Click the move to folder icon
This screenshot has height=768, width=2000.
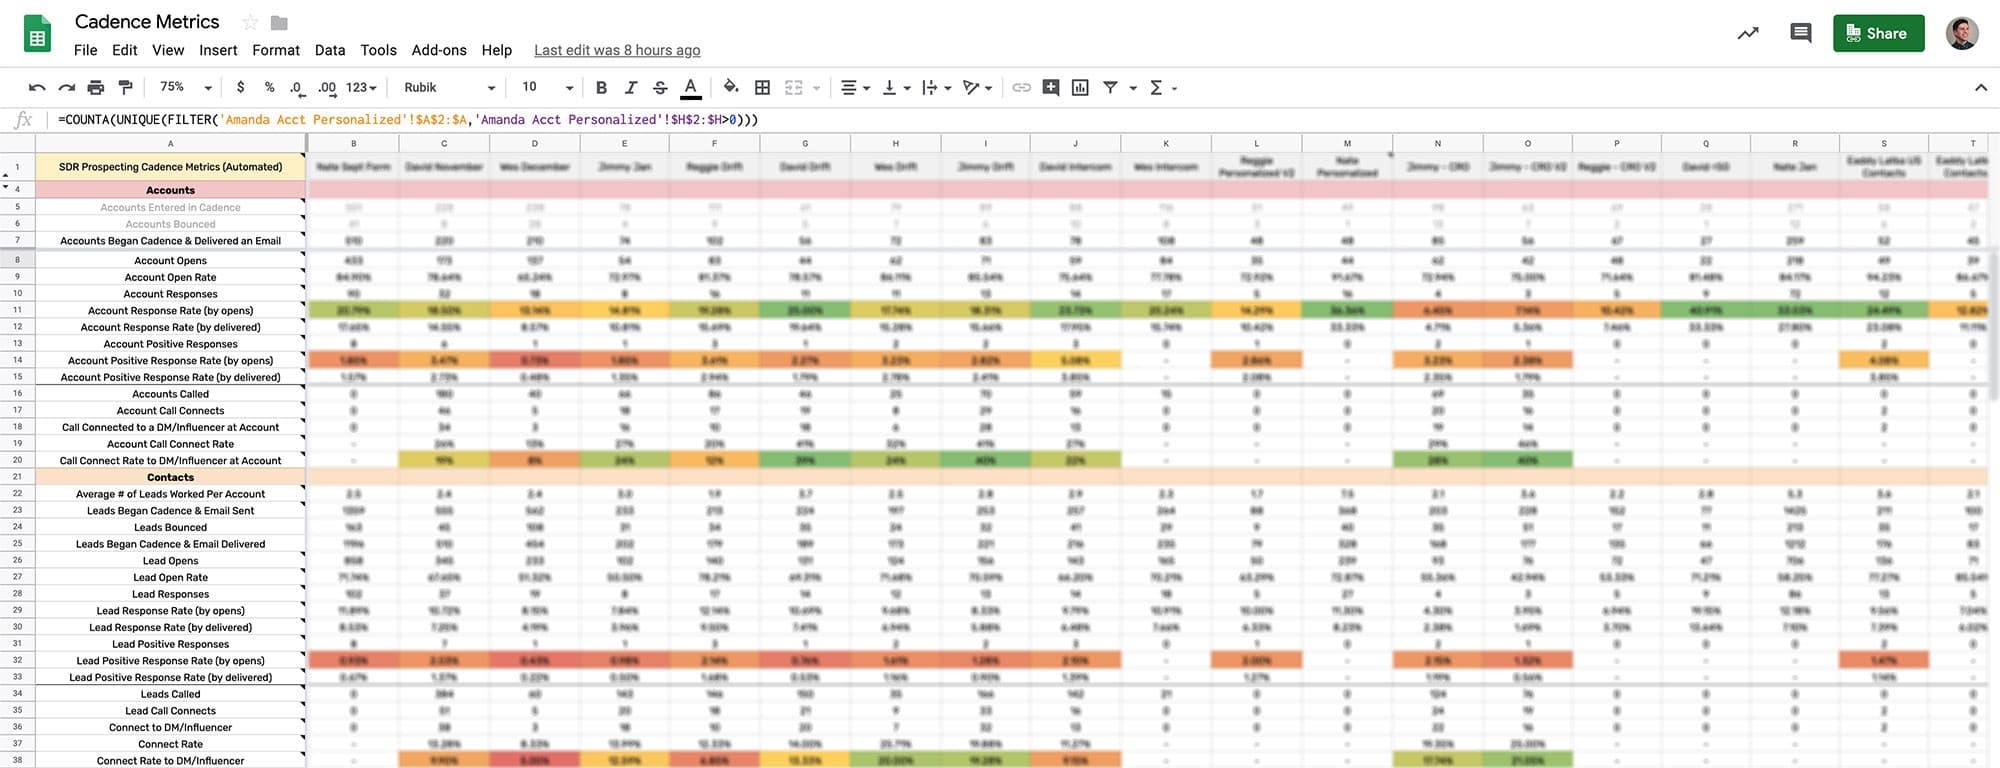pos(280,22)
